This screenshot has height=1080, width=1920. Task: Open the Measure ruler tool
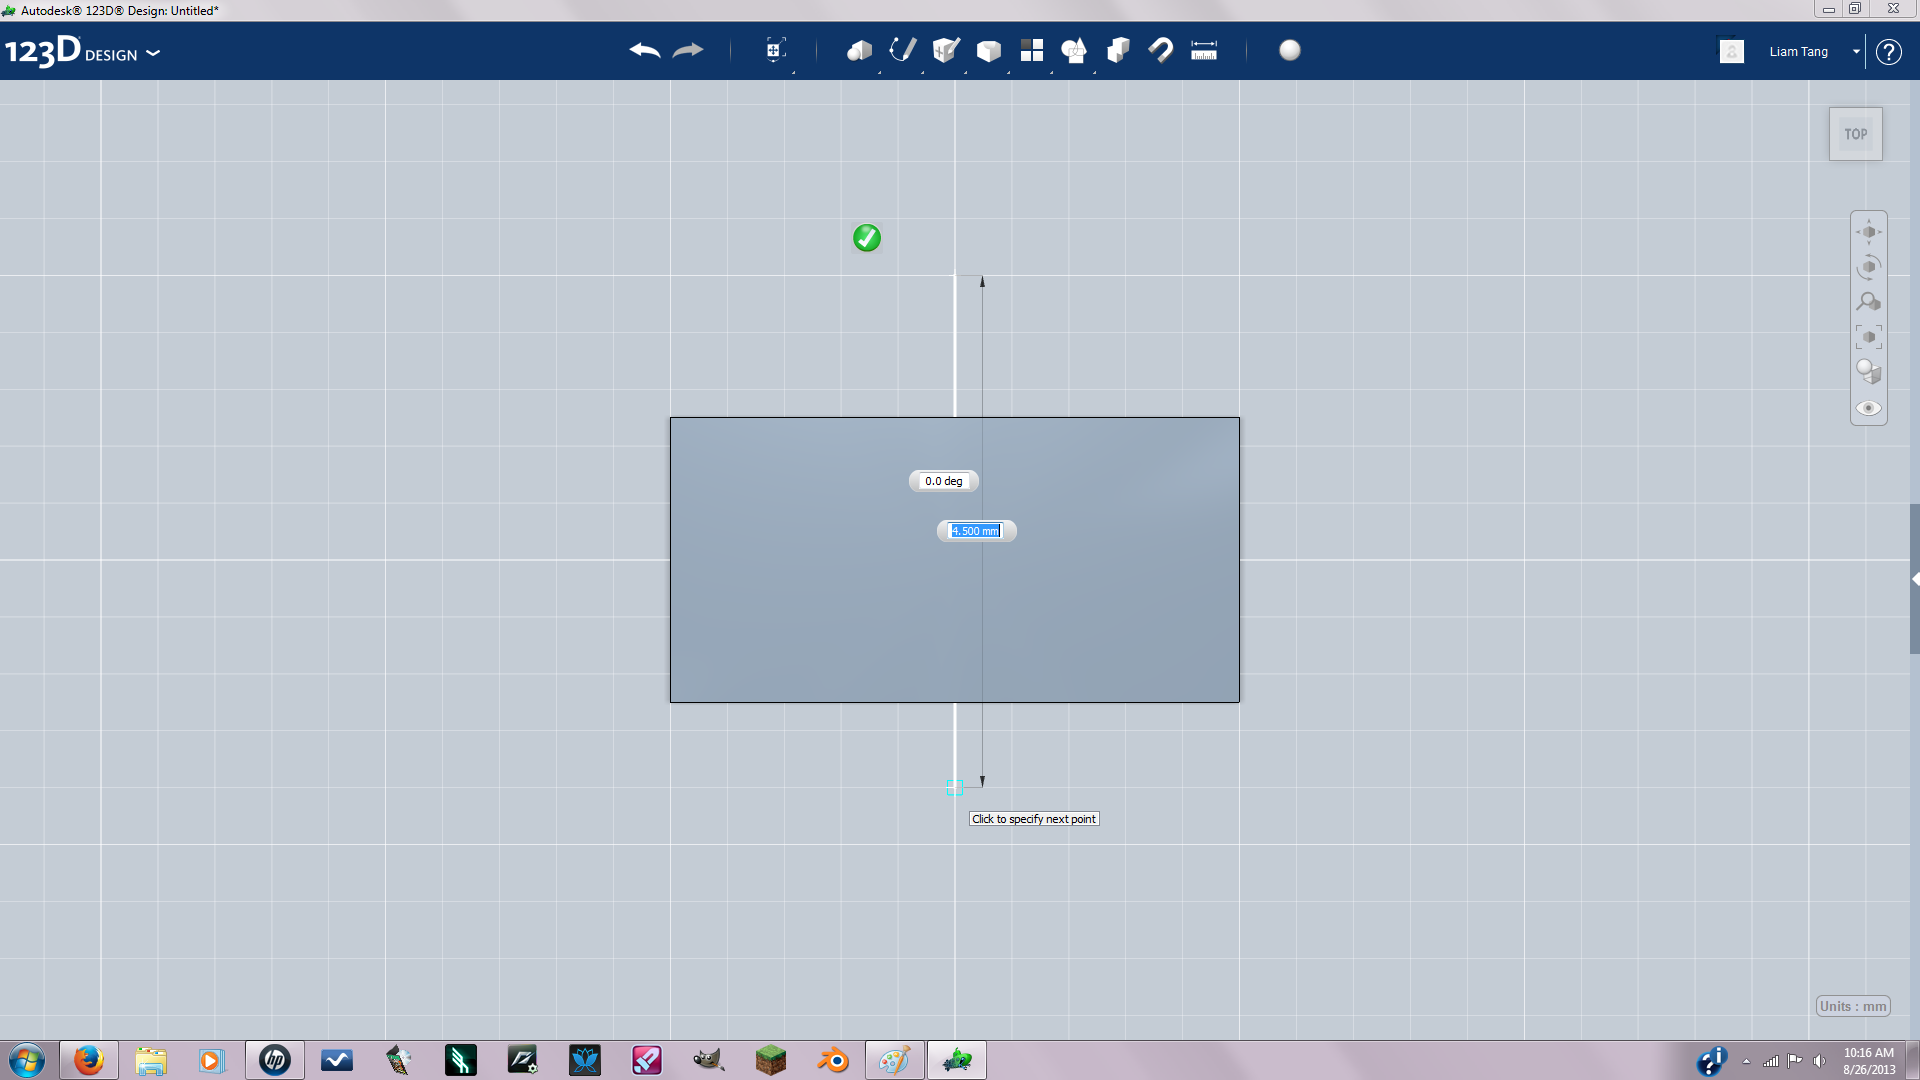tap(1204, 50)
